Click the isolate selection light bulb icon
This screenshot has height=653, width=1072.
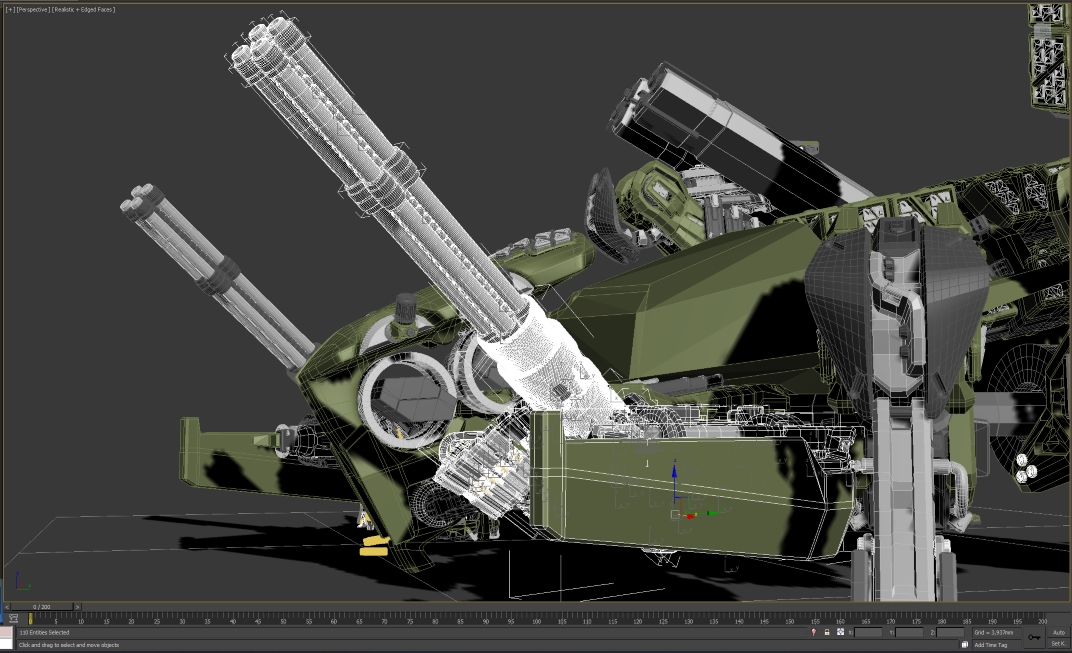pyautogui.click(x=813, y=632)
